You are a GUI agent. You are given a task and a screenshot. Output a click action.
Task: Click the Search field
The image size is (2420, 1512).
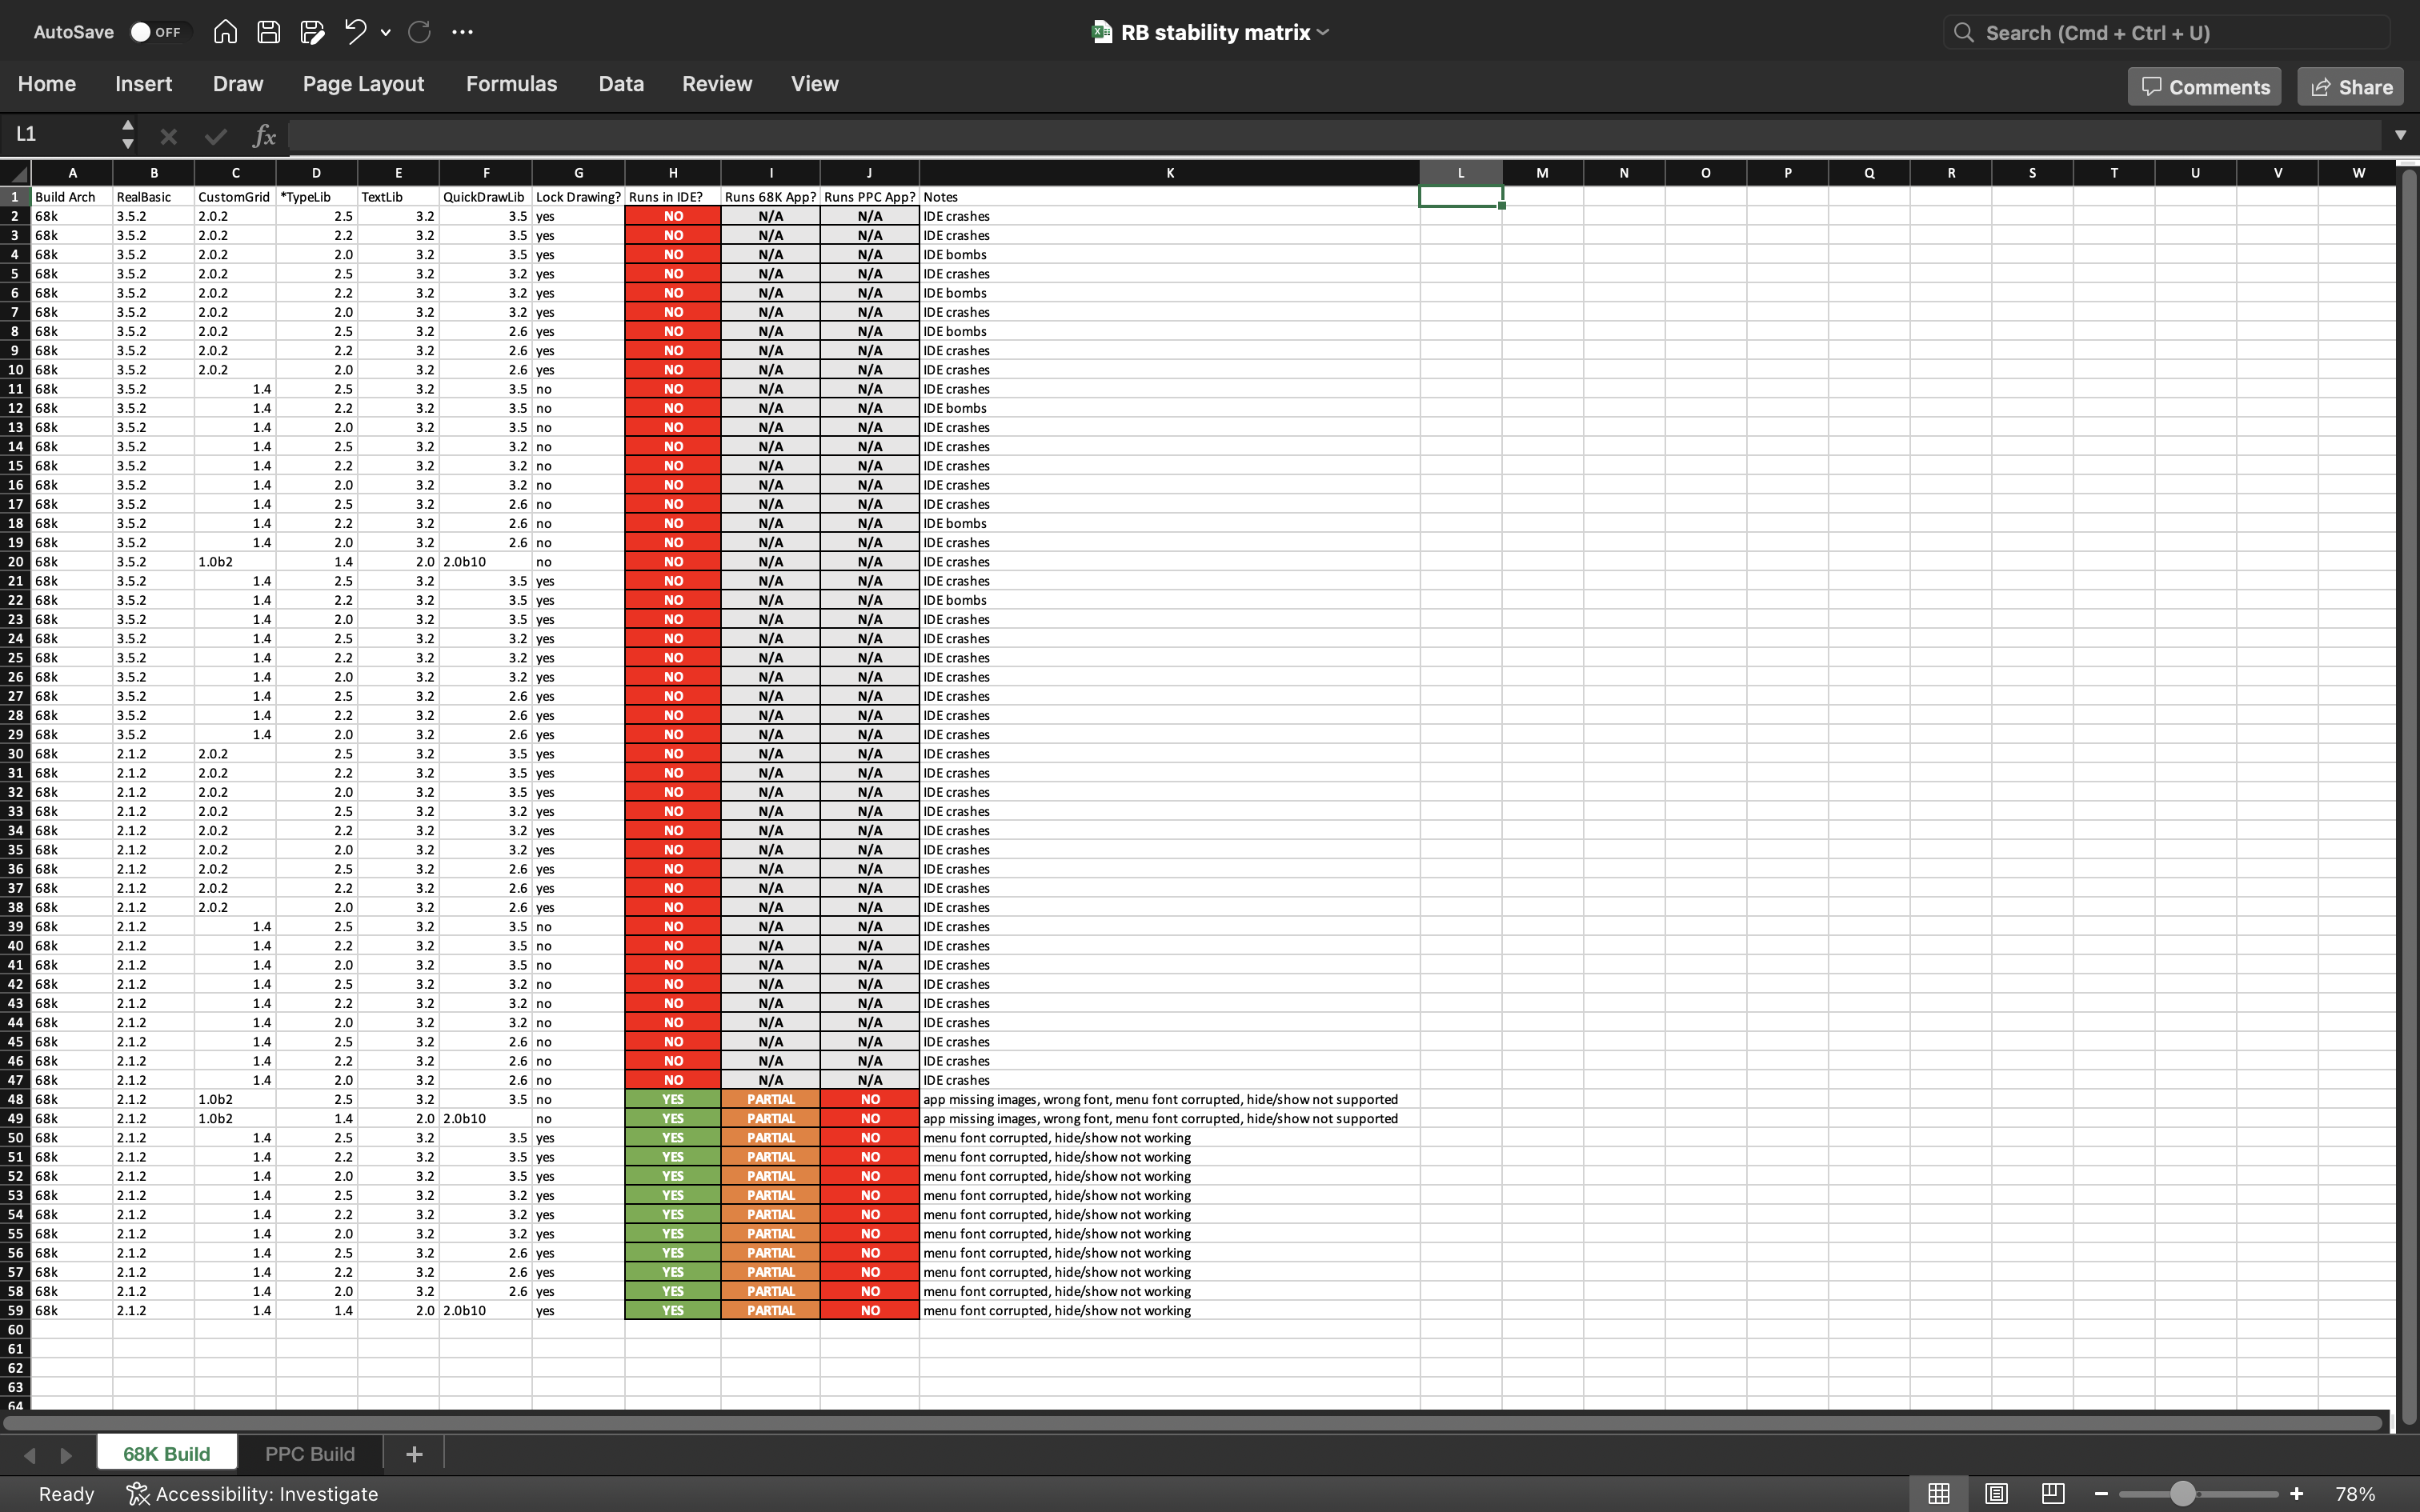tap(2166, 33)
